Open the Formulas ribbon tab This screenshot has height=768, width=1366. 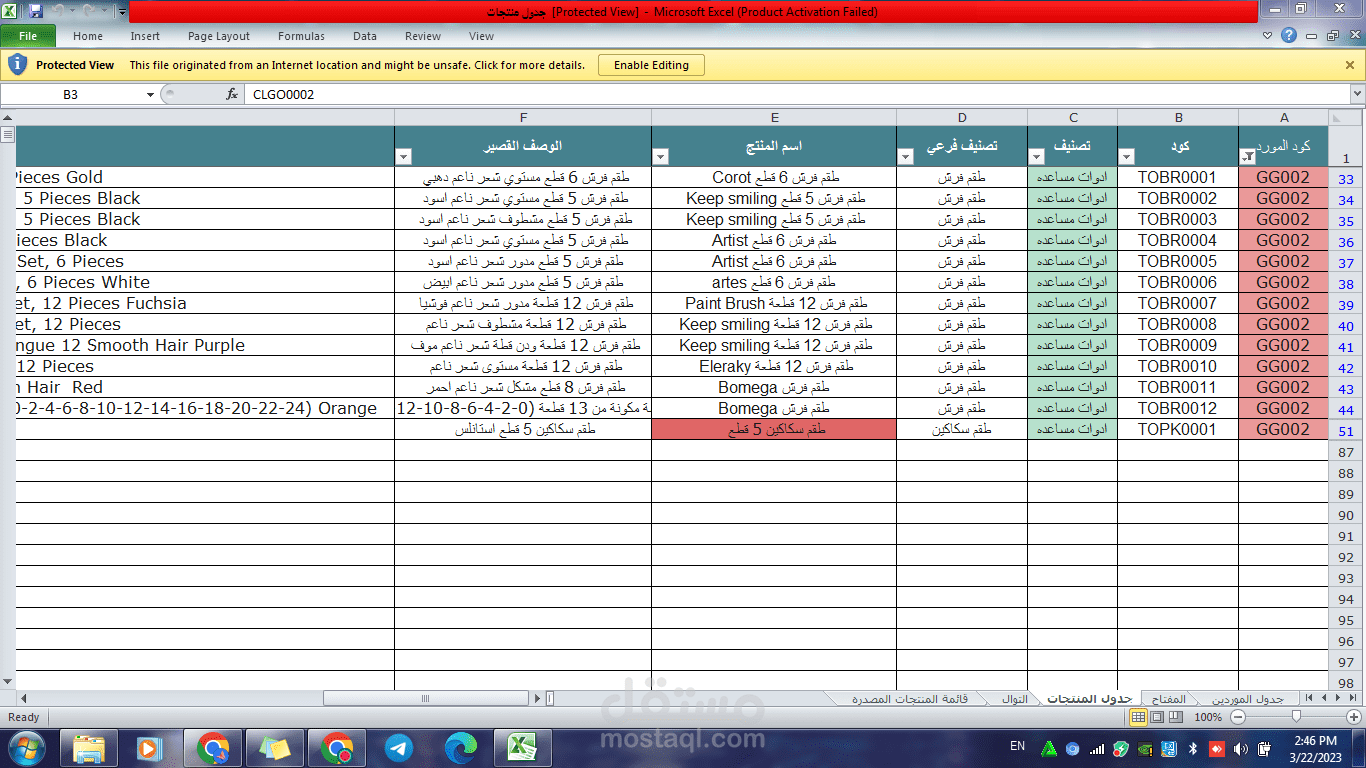[x=301, y=36]
